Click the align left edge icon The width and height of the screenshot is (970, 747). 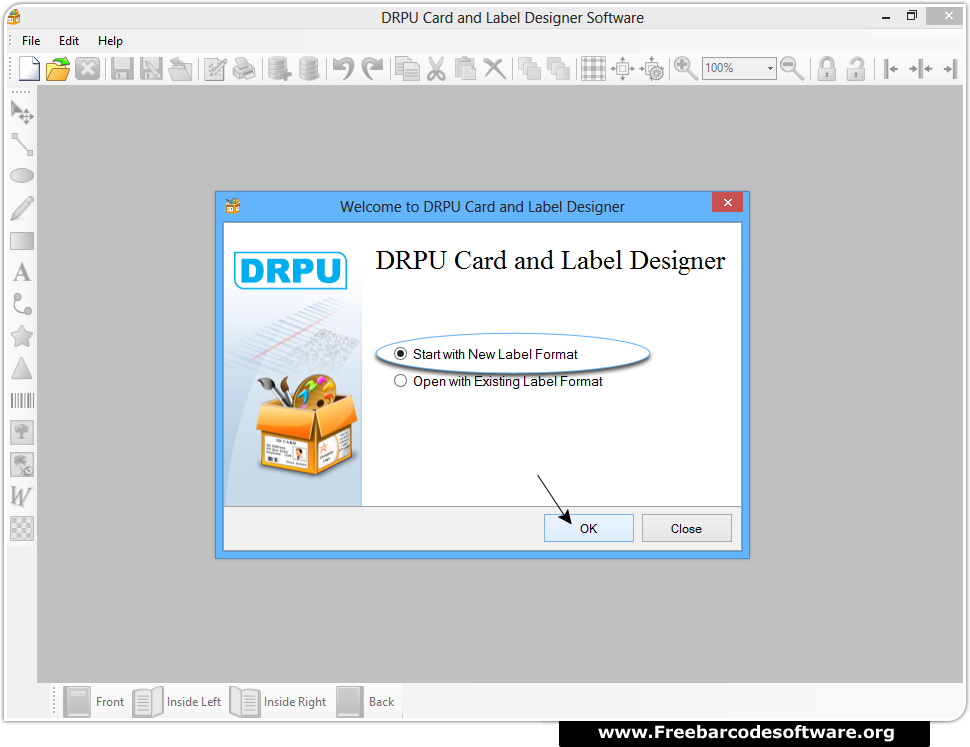coord(891,69)
